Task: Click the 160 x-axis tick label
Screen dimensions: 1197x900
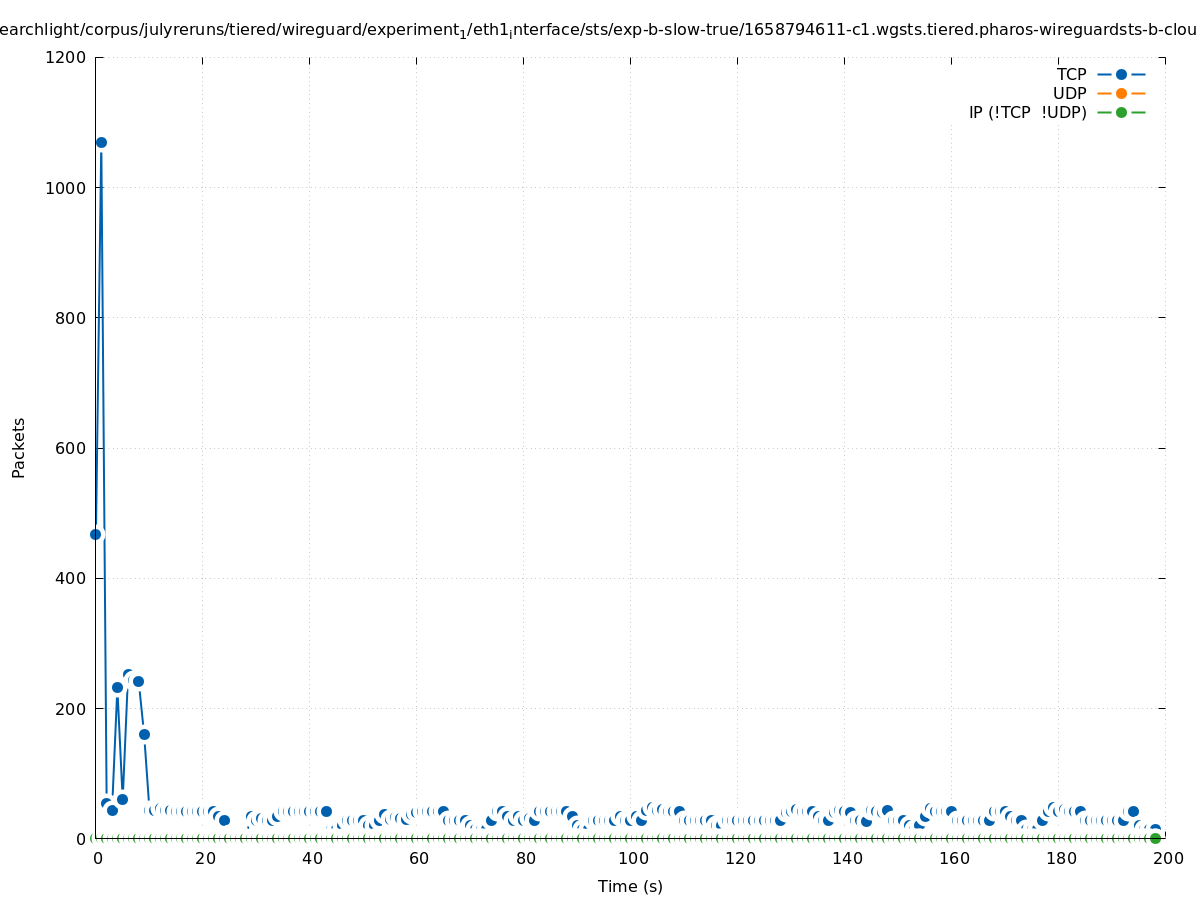Action: click(953, 858)
